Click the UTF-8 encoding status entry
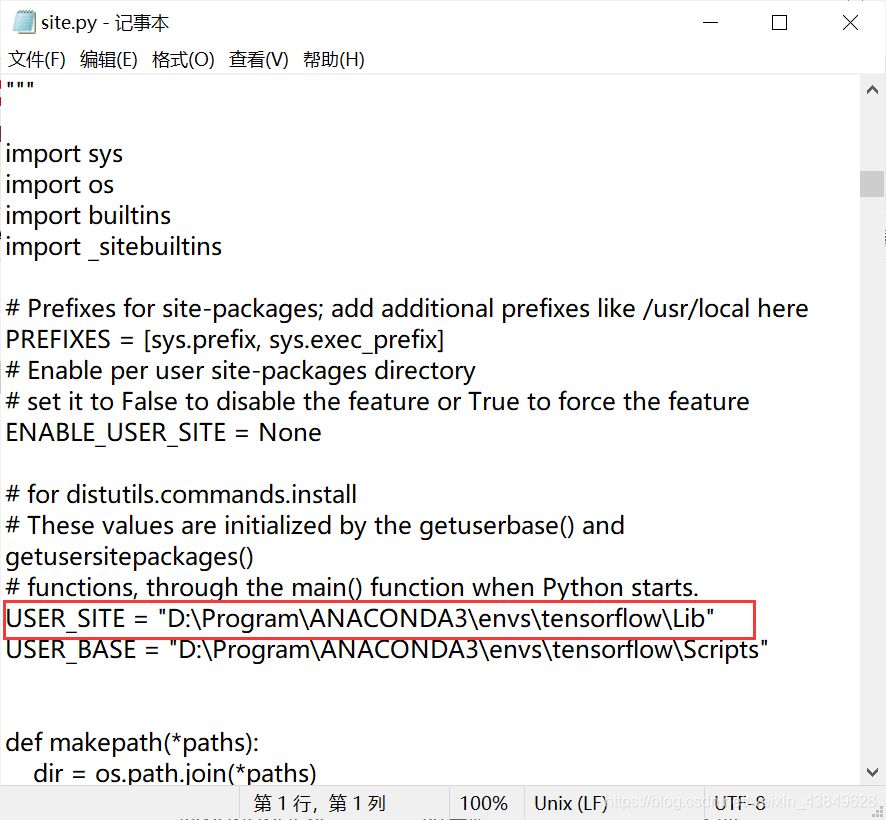 (x=740, y=803)
